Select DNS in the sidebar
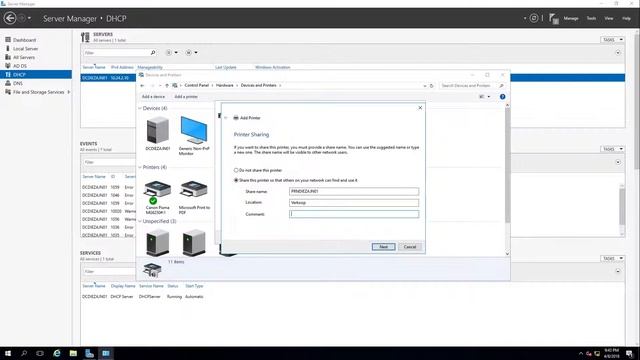Screen dimensions: 640x360 18,83
